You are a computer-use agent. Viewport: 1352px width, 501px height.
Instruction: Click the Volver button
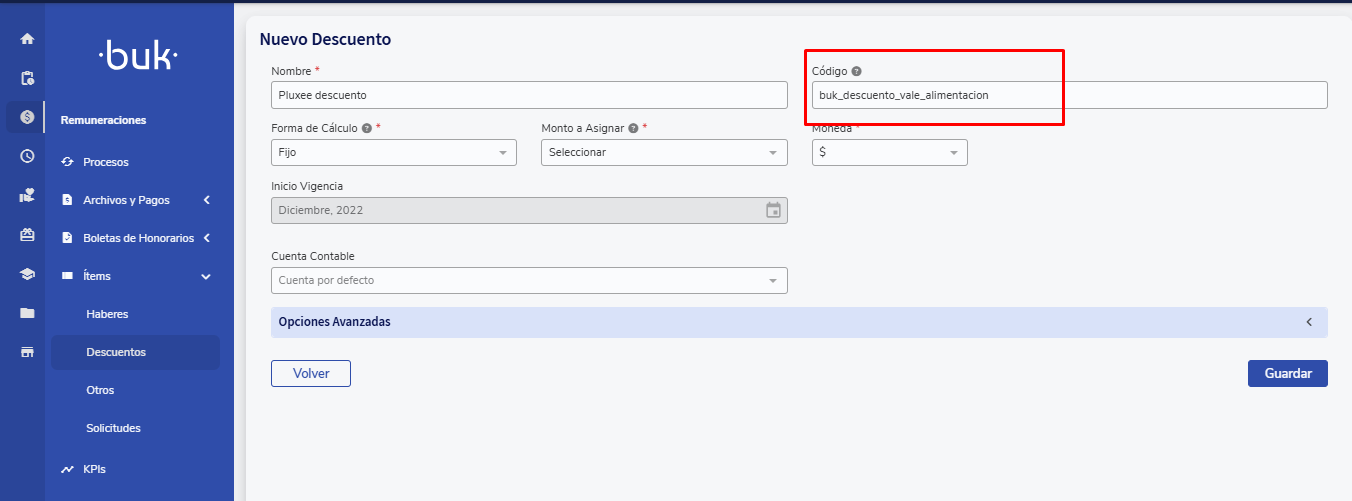click(311, 373)
